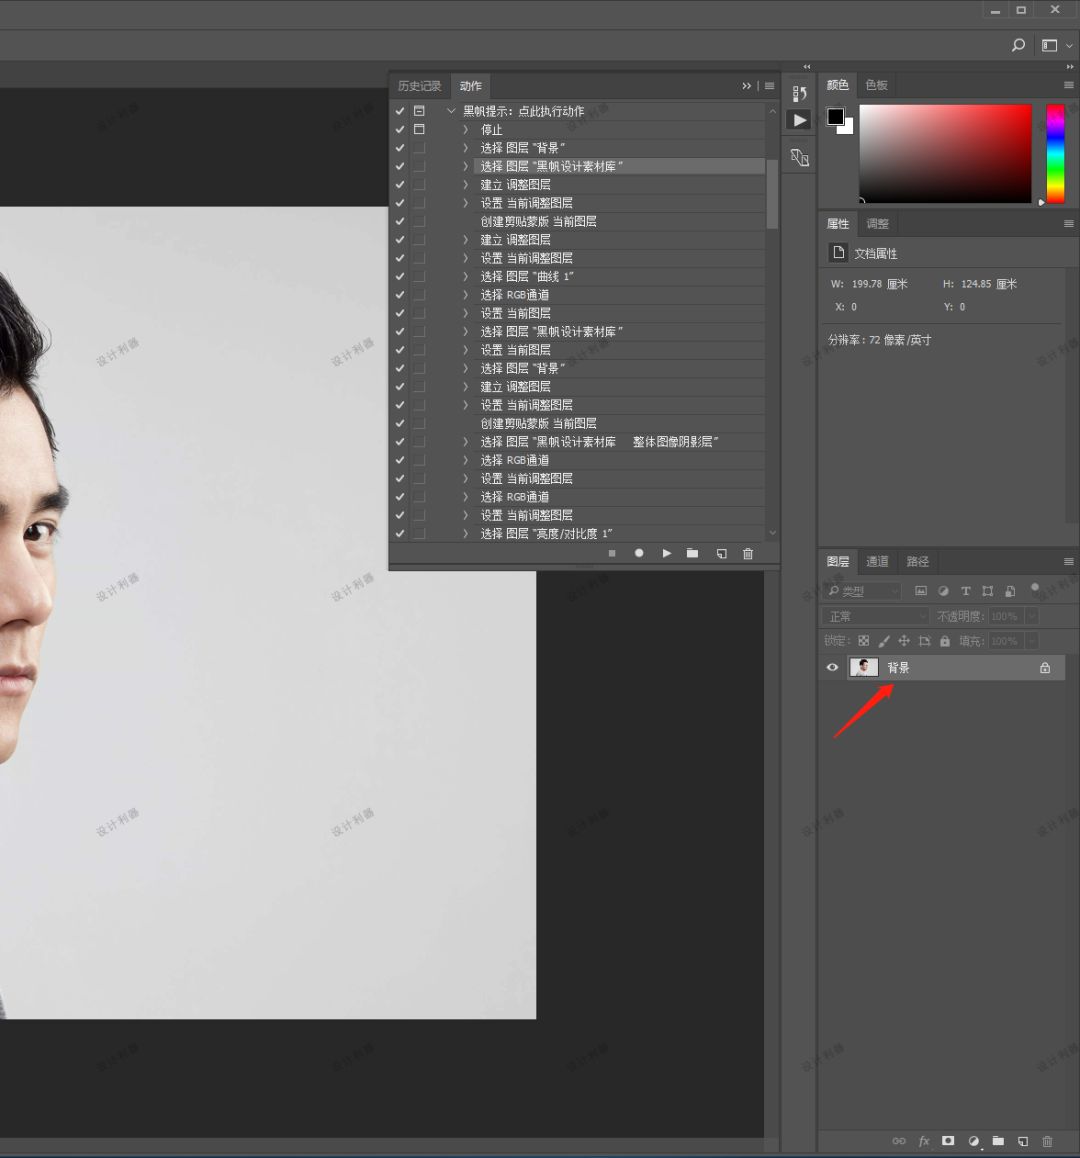Collapse the 黑帆提示：点此执行动作 action
The width and height of the screenshot is (1080, 1158).
pyautogui.click(x=451, y=111)
